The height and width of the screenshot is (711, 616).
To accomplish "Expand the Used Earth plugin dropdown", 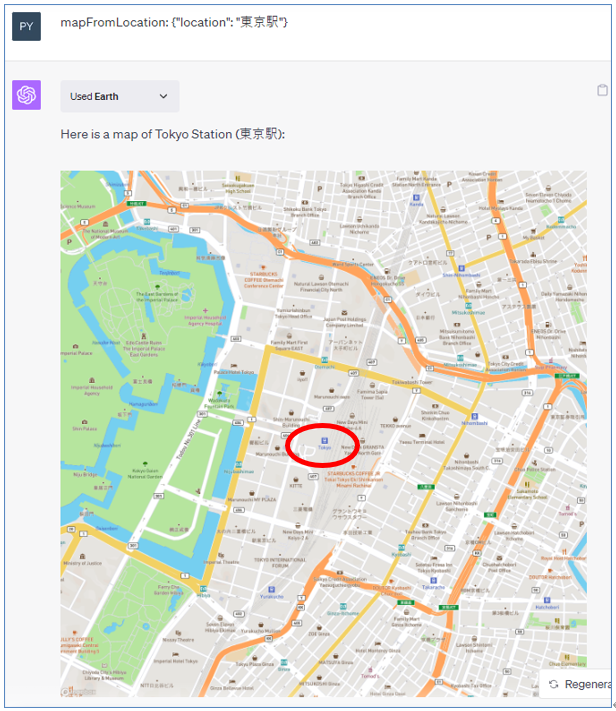I will click(x=120, y=96).
